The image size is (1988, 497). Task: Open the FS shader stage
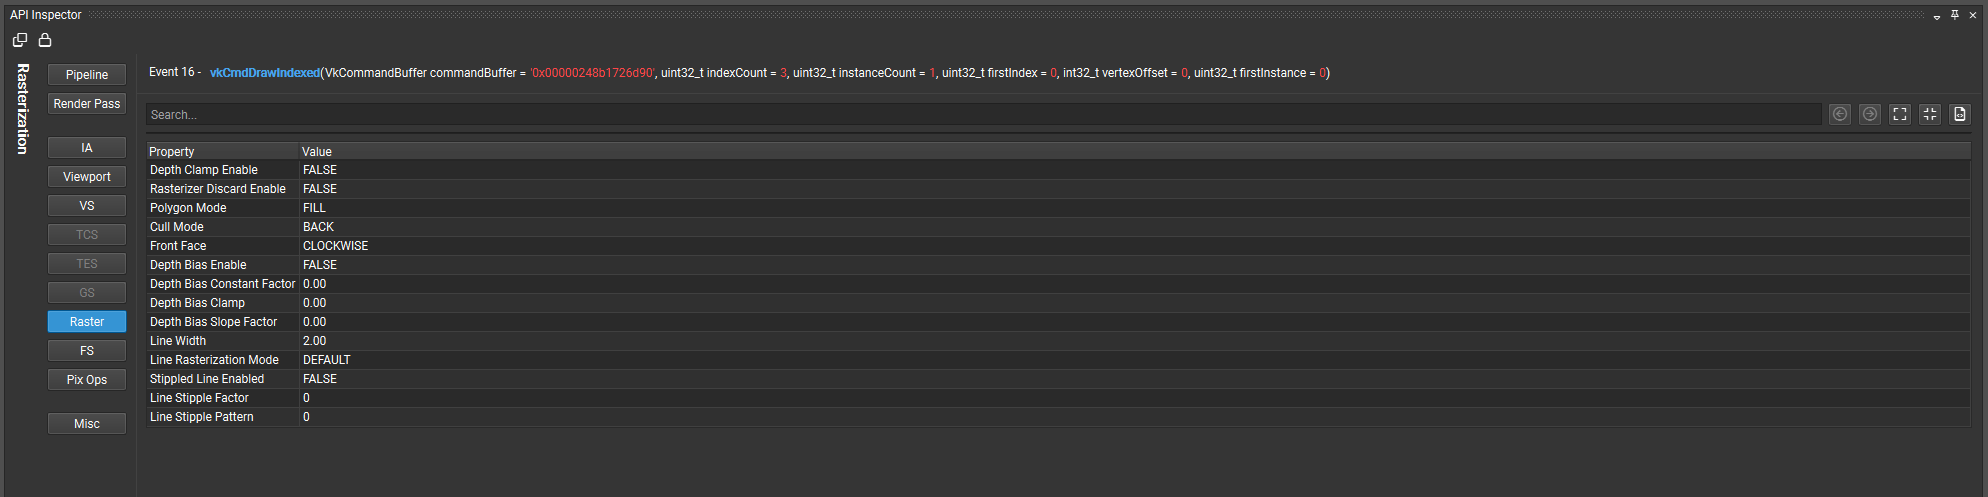coord(87,351)
